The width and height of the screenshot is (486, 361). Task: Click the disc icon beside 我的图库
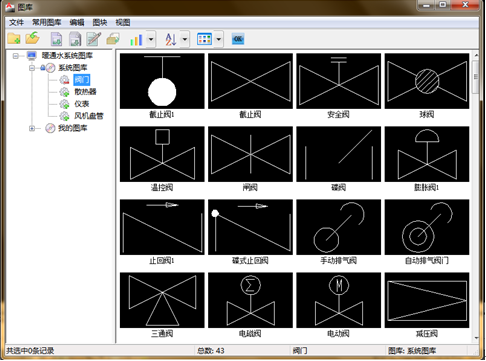(x=50, y=128)
